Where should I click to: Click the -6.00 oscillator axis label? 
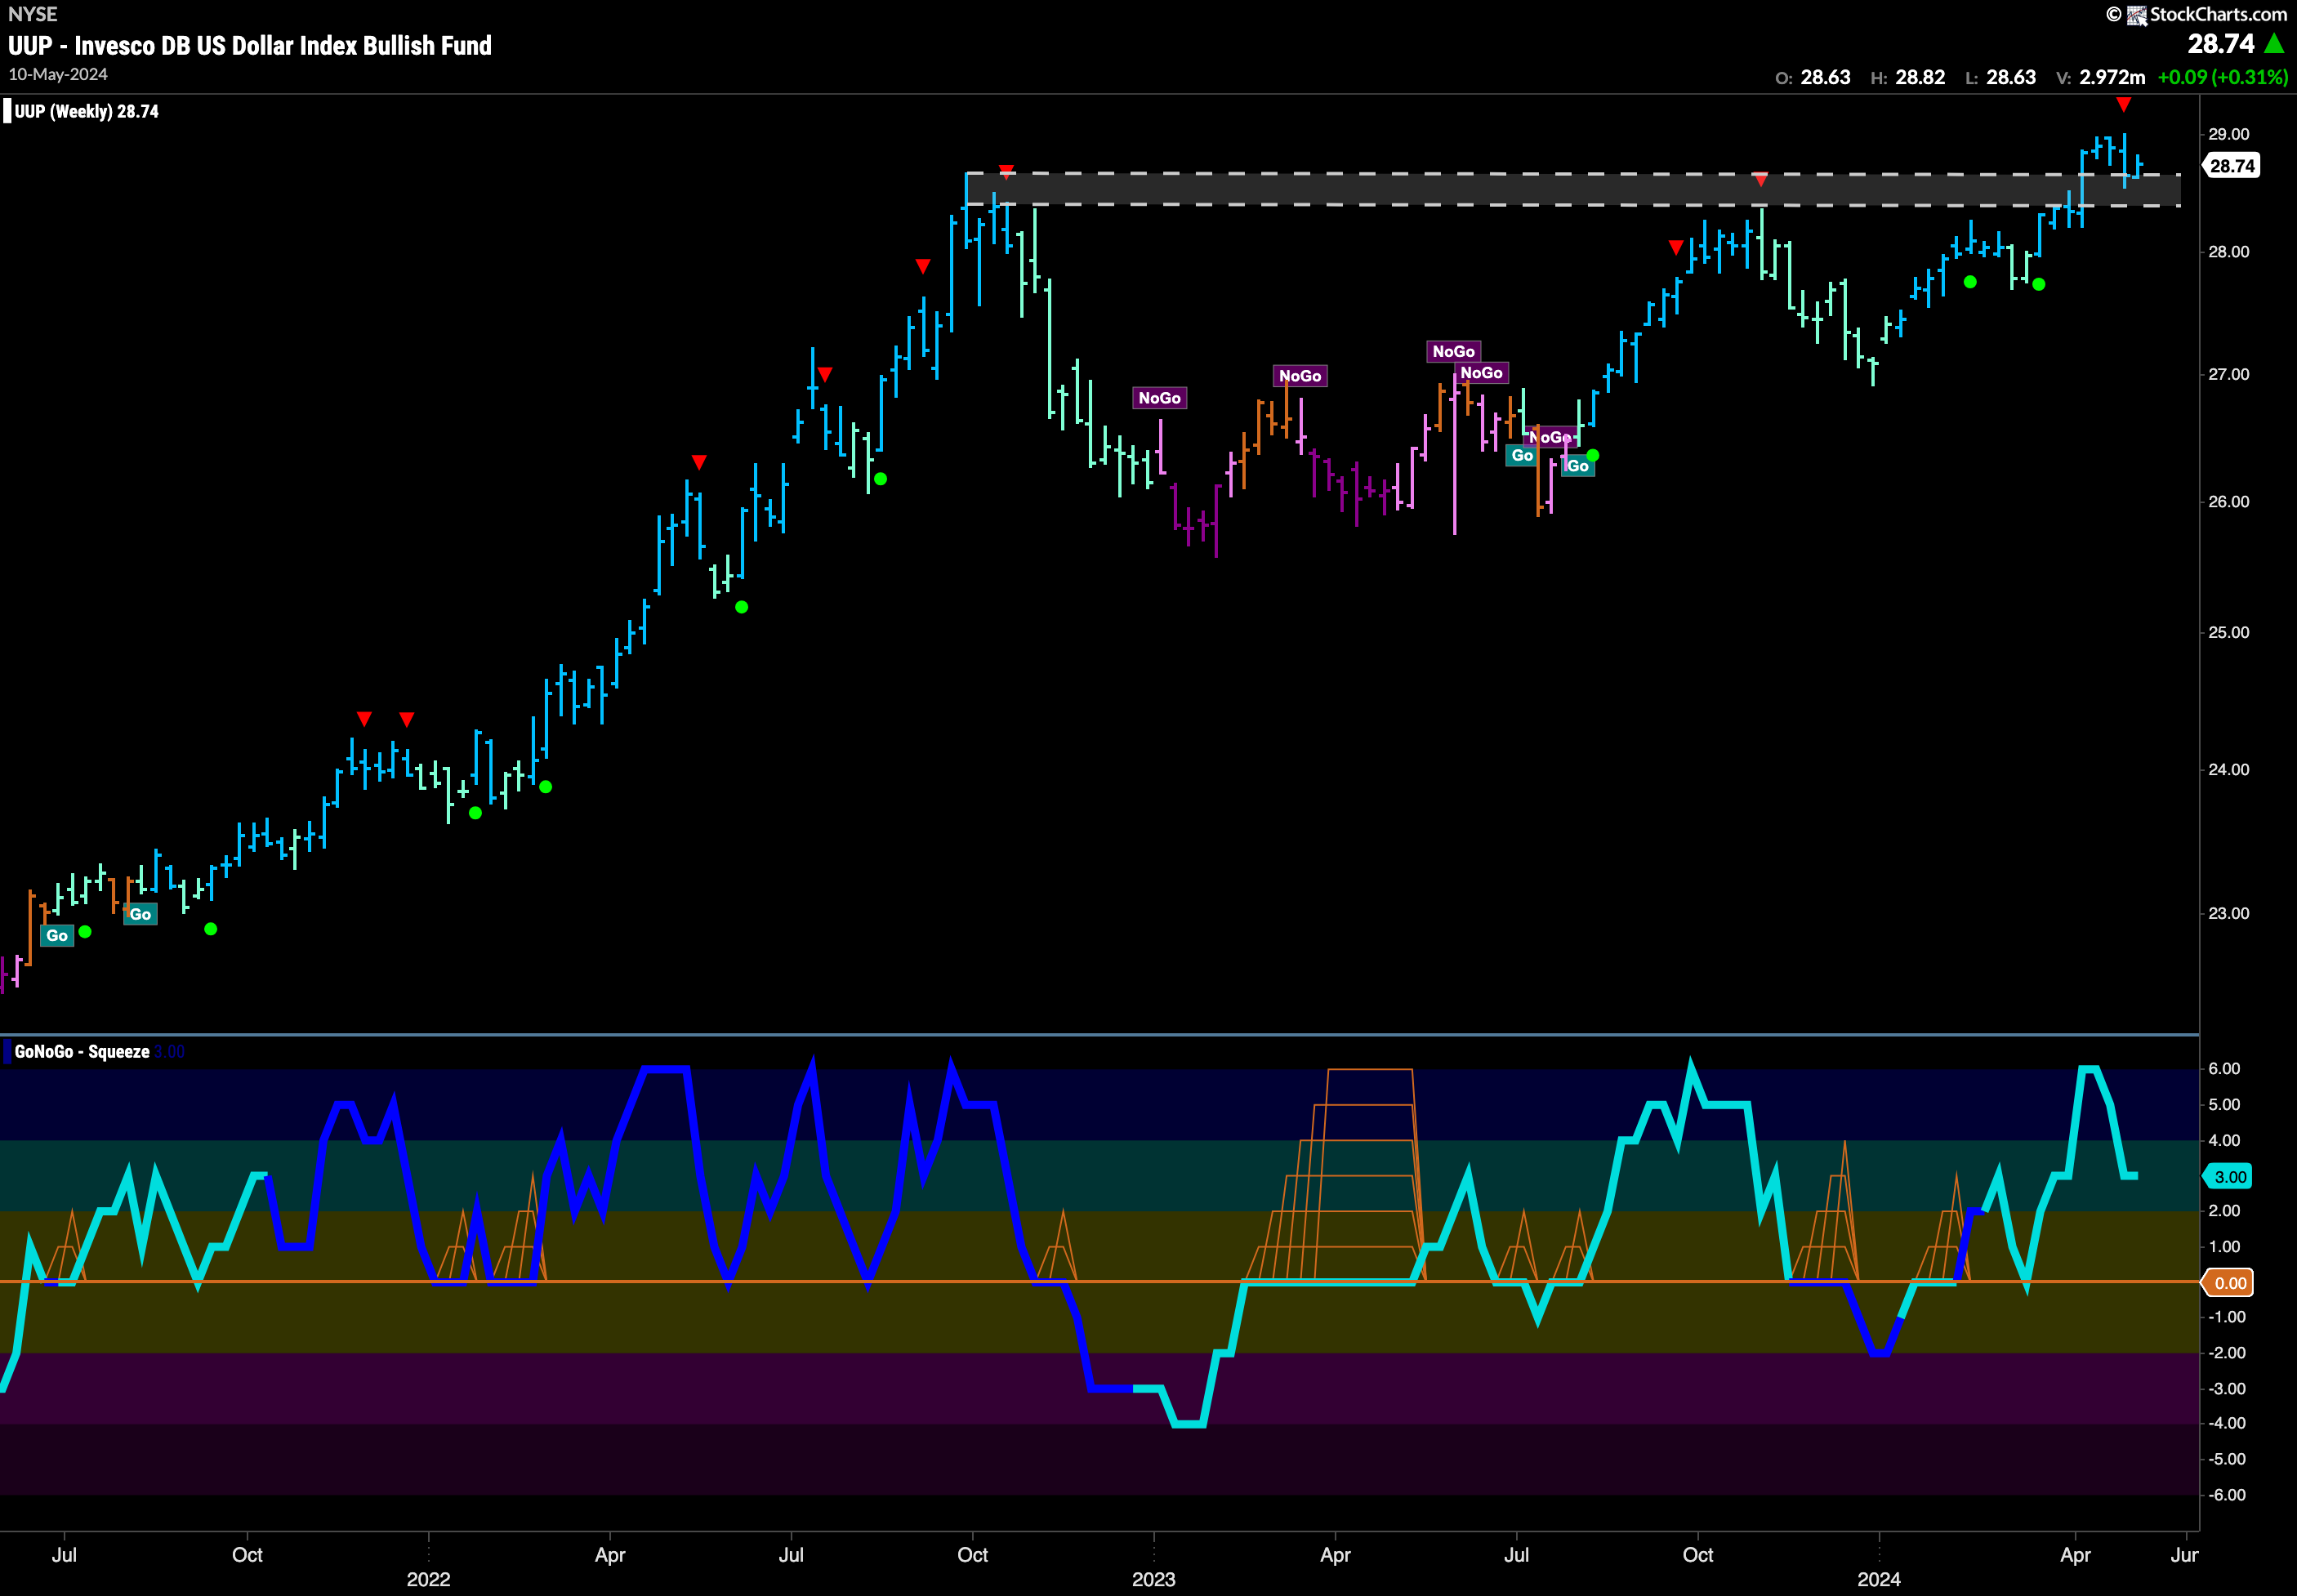click(2225, 1495)
